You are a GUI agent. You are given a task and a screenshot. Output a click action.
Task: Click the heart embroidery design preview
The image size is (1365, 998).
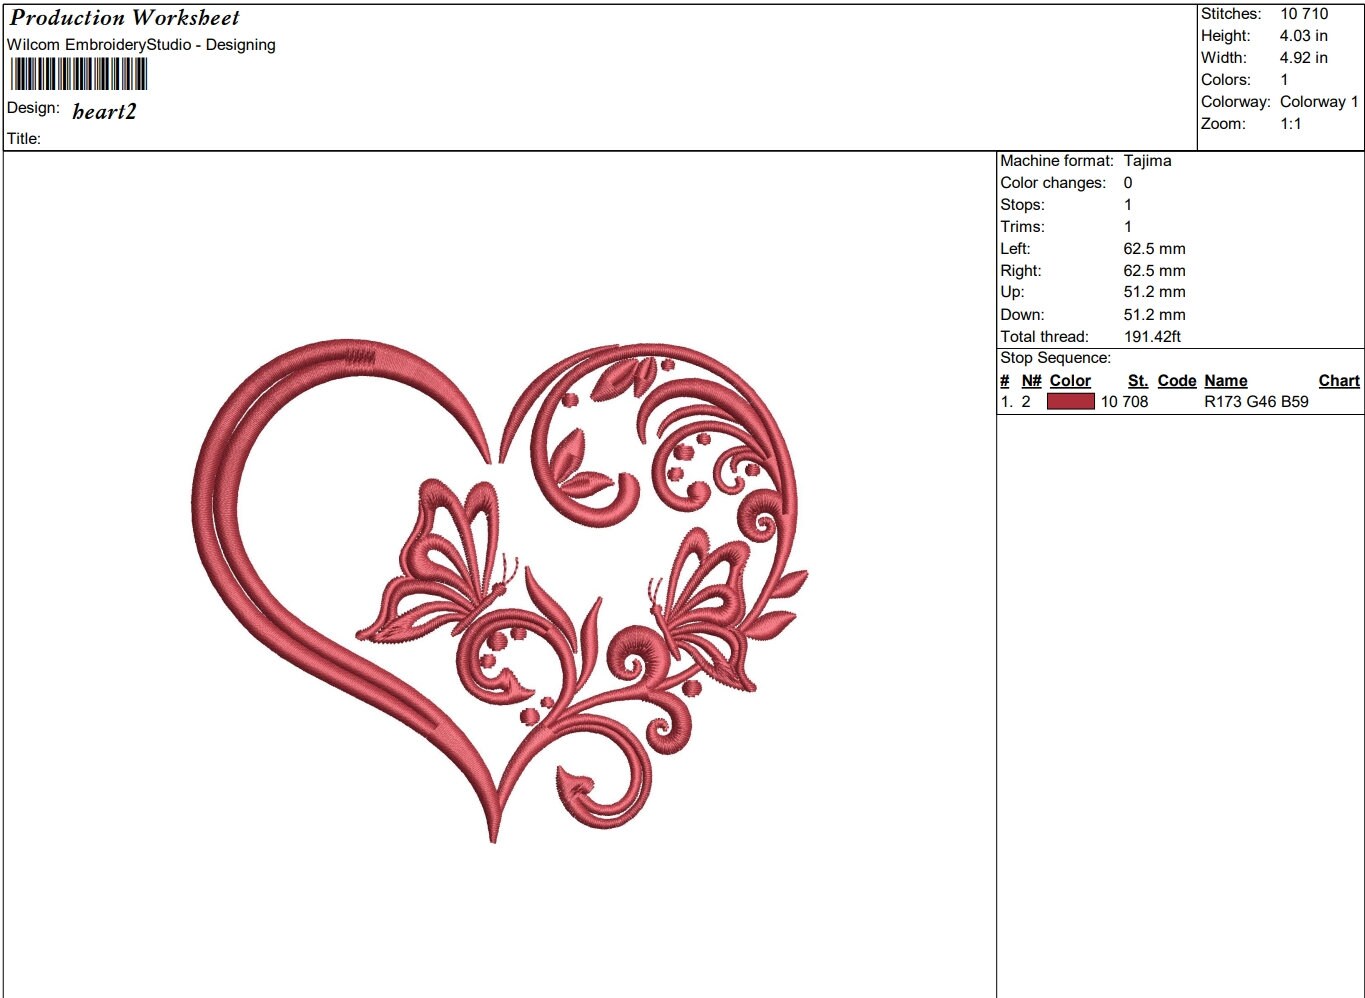499,591
